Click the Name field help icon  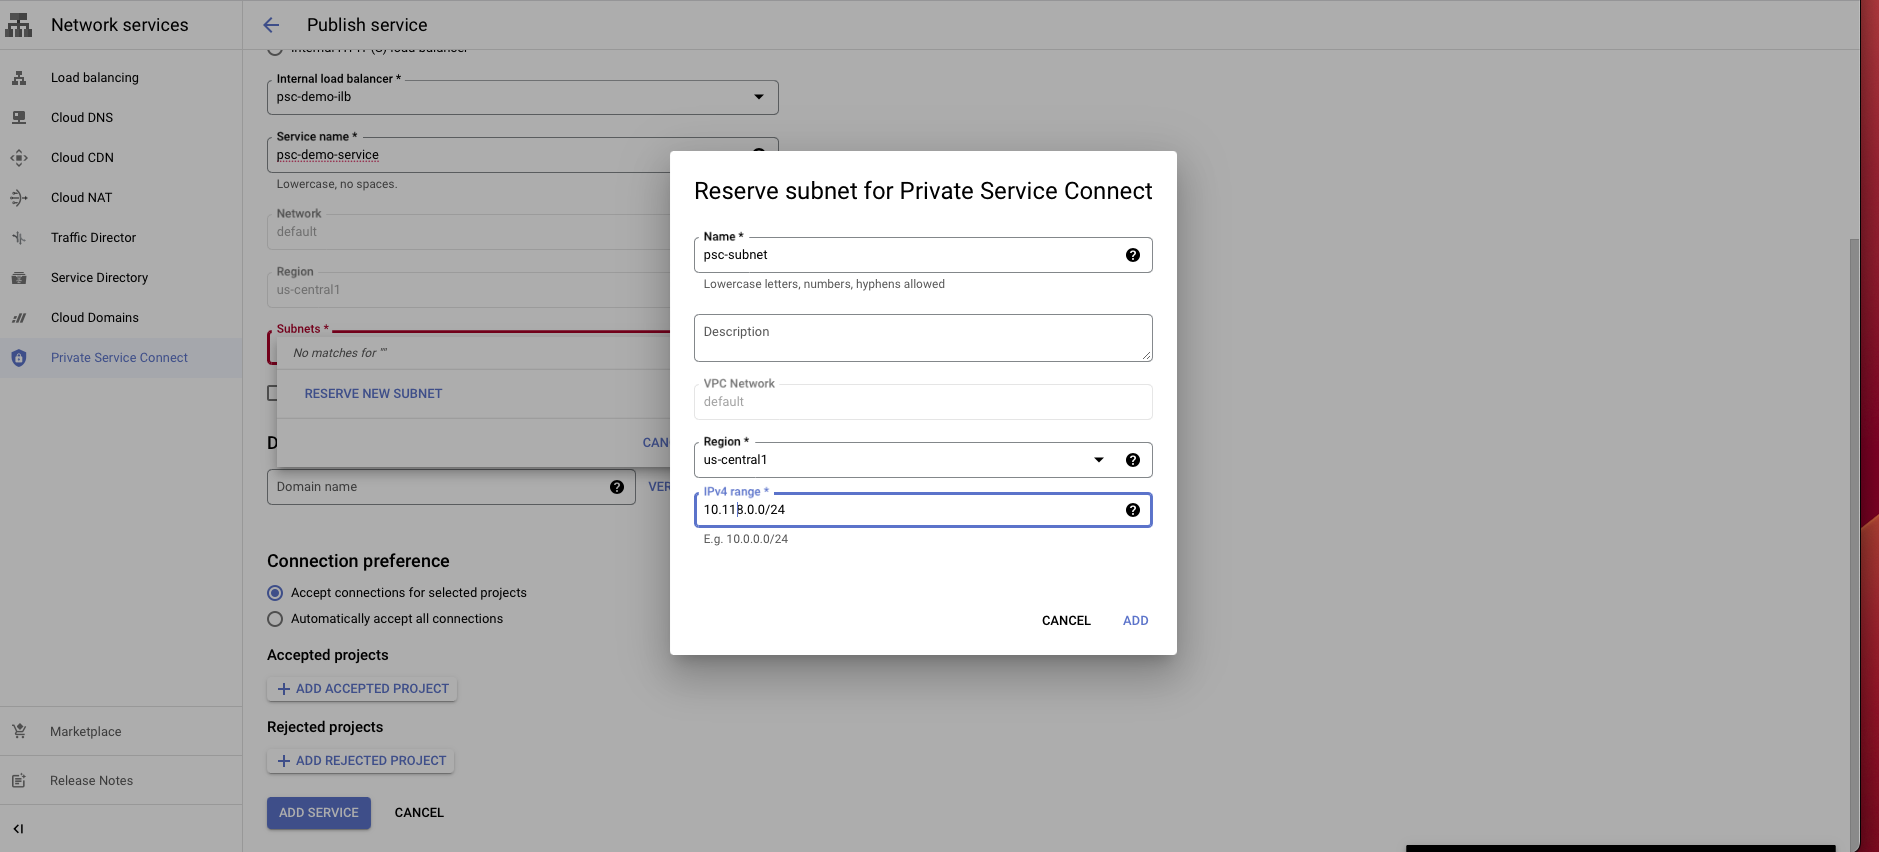click(x=1132, y=255)
